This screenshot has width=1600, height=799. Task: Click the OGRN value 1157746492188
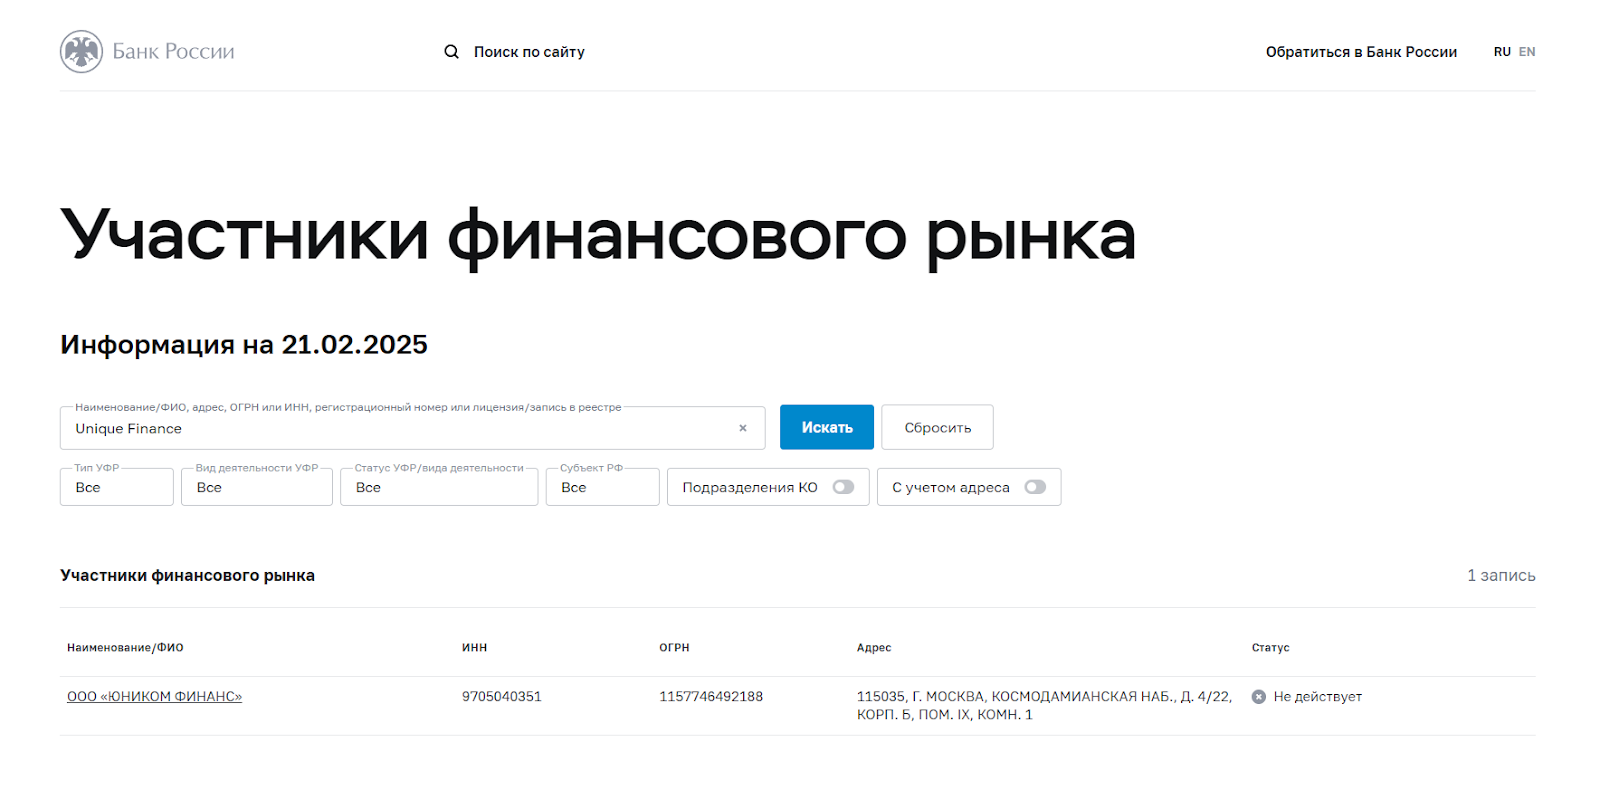[x=711, y=697]
